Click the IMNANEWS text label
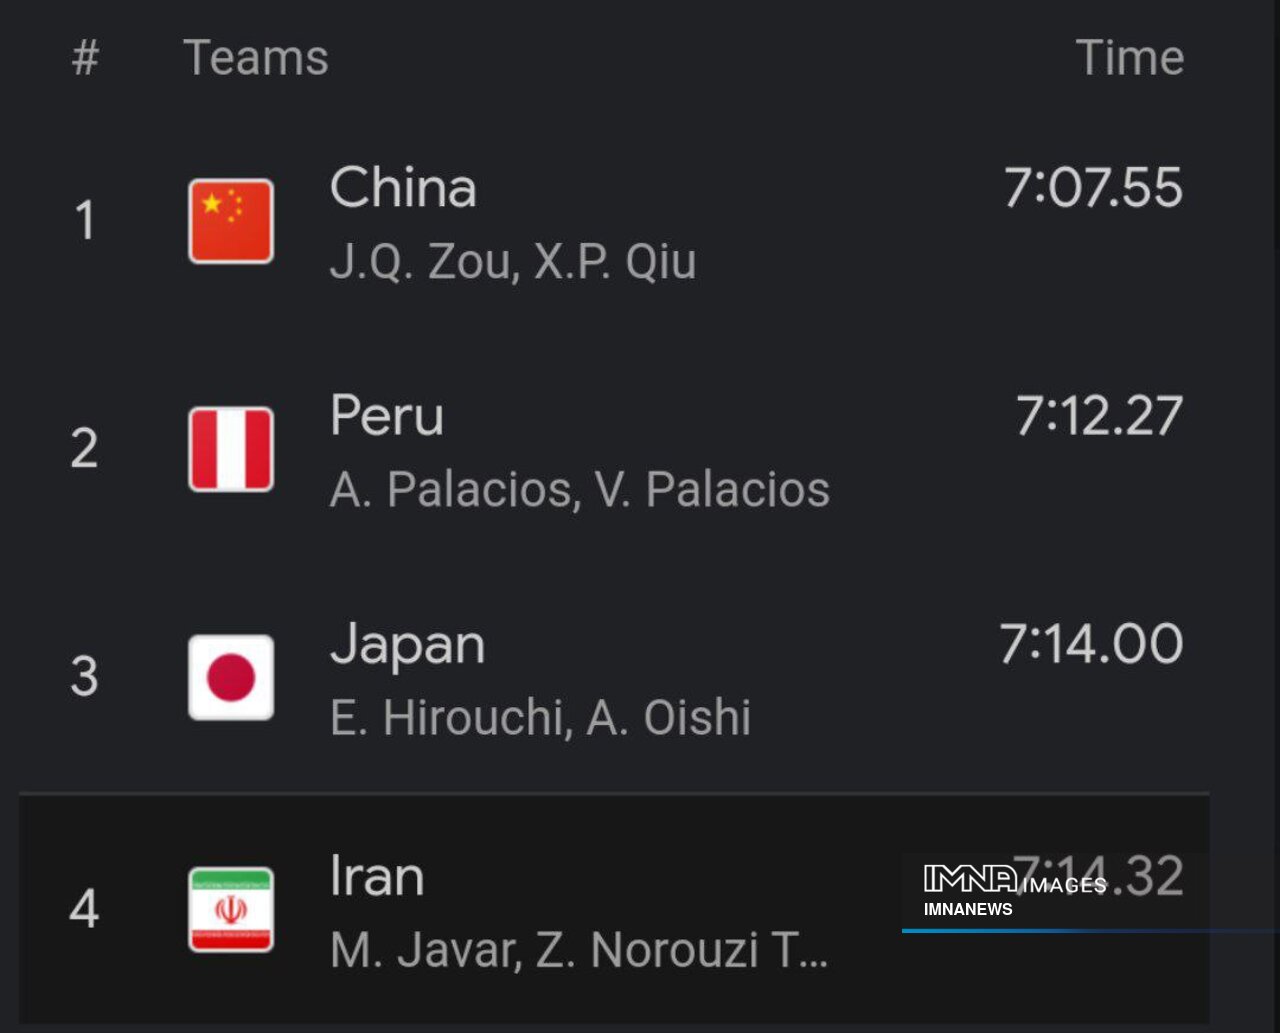The image size is (1280, 1033). point(968,909)
